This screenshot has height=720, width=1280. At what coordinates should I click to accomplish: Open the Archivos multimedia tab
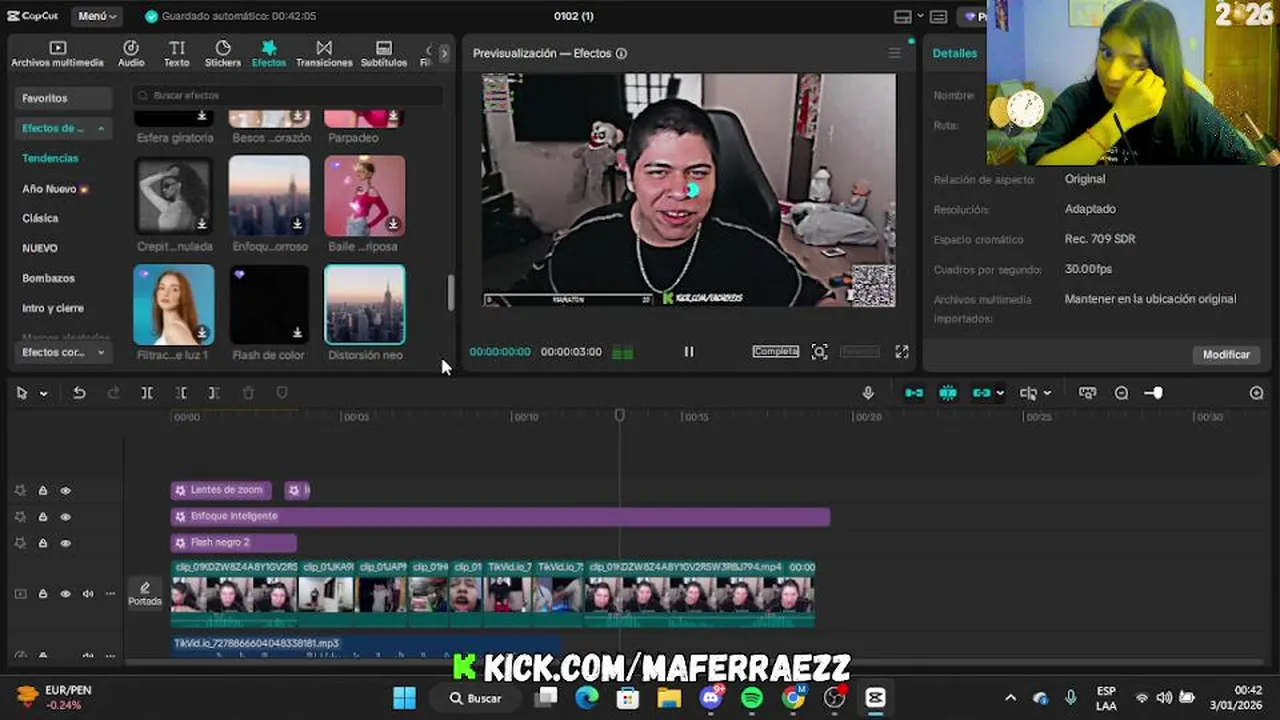coord(57,54)
